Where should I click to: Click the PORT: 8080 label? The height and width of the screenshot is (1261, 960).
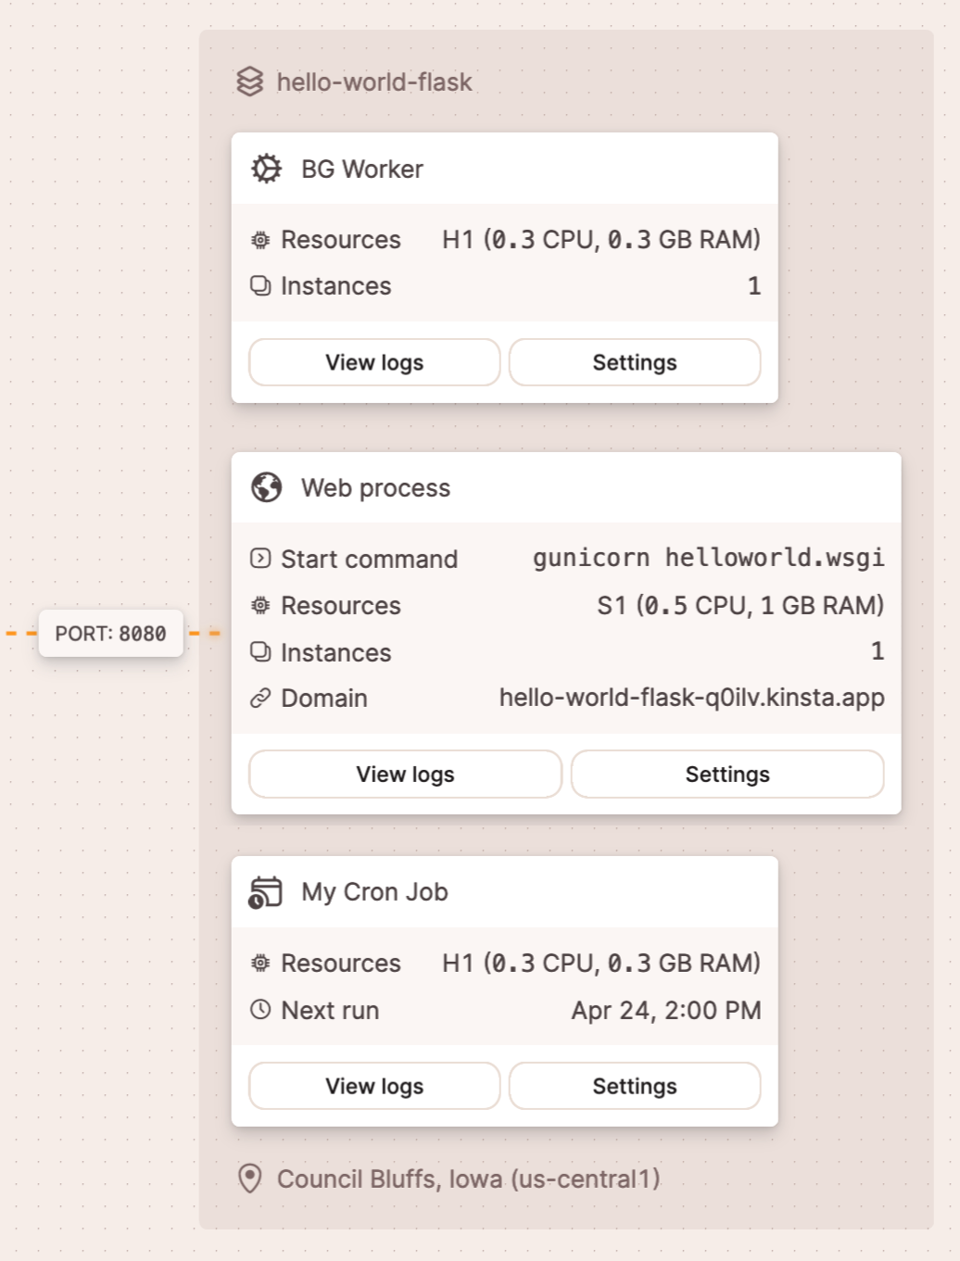coord(111,634)
